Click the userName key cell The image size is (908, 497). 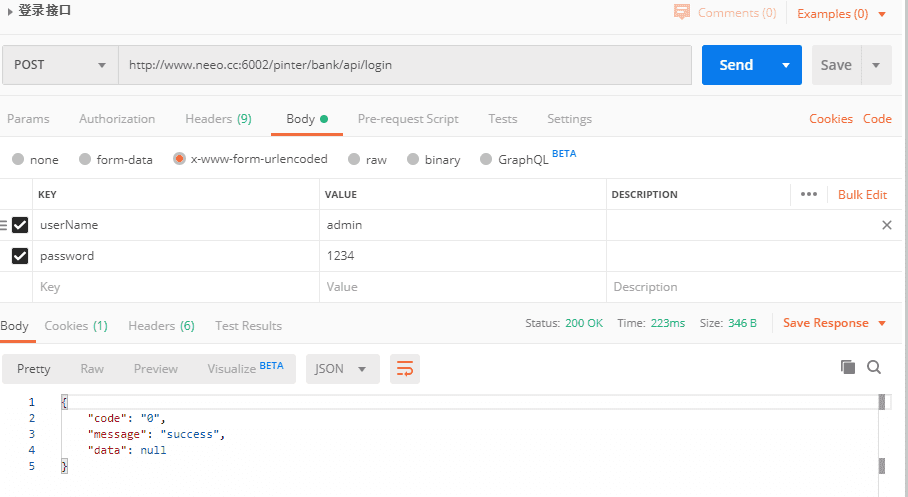tap(176, 225)
